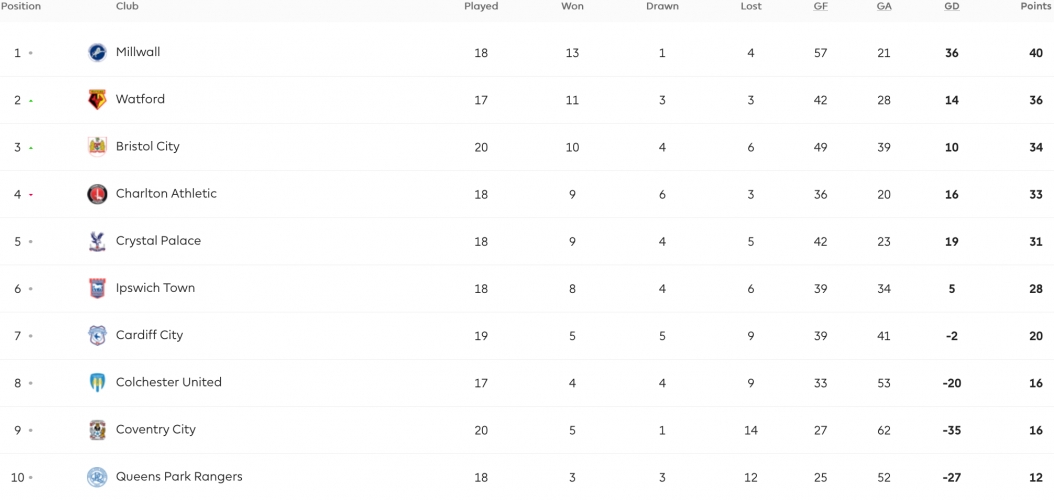Click the Bristol City club crest
1054x500 pixels.
[97, 147]
